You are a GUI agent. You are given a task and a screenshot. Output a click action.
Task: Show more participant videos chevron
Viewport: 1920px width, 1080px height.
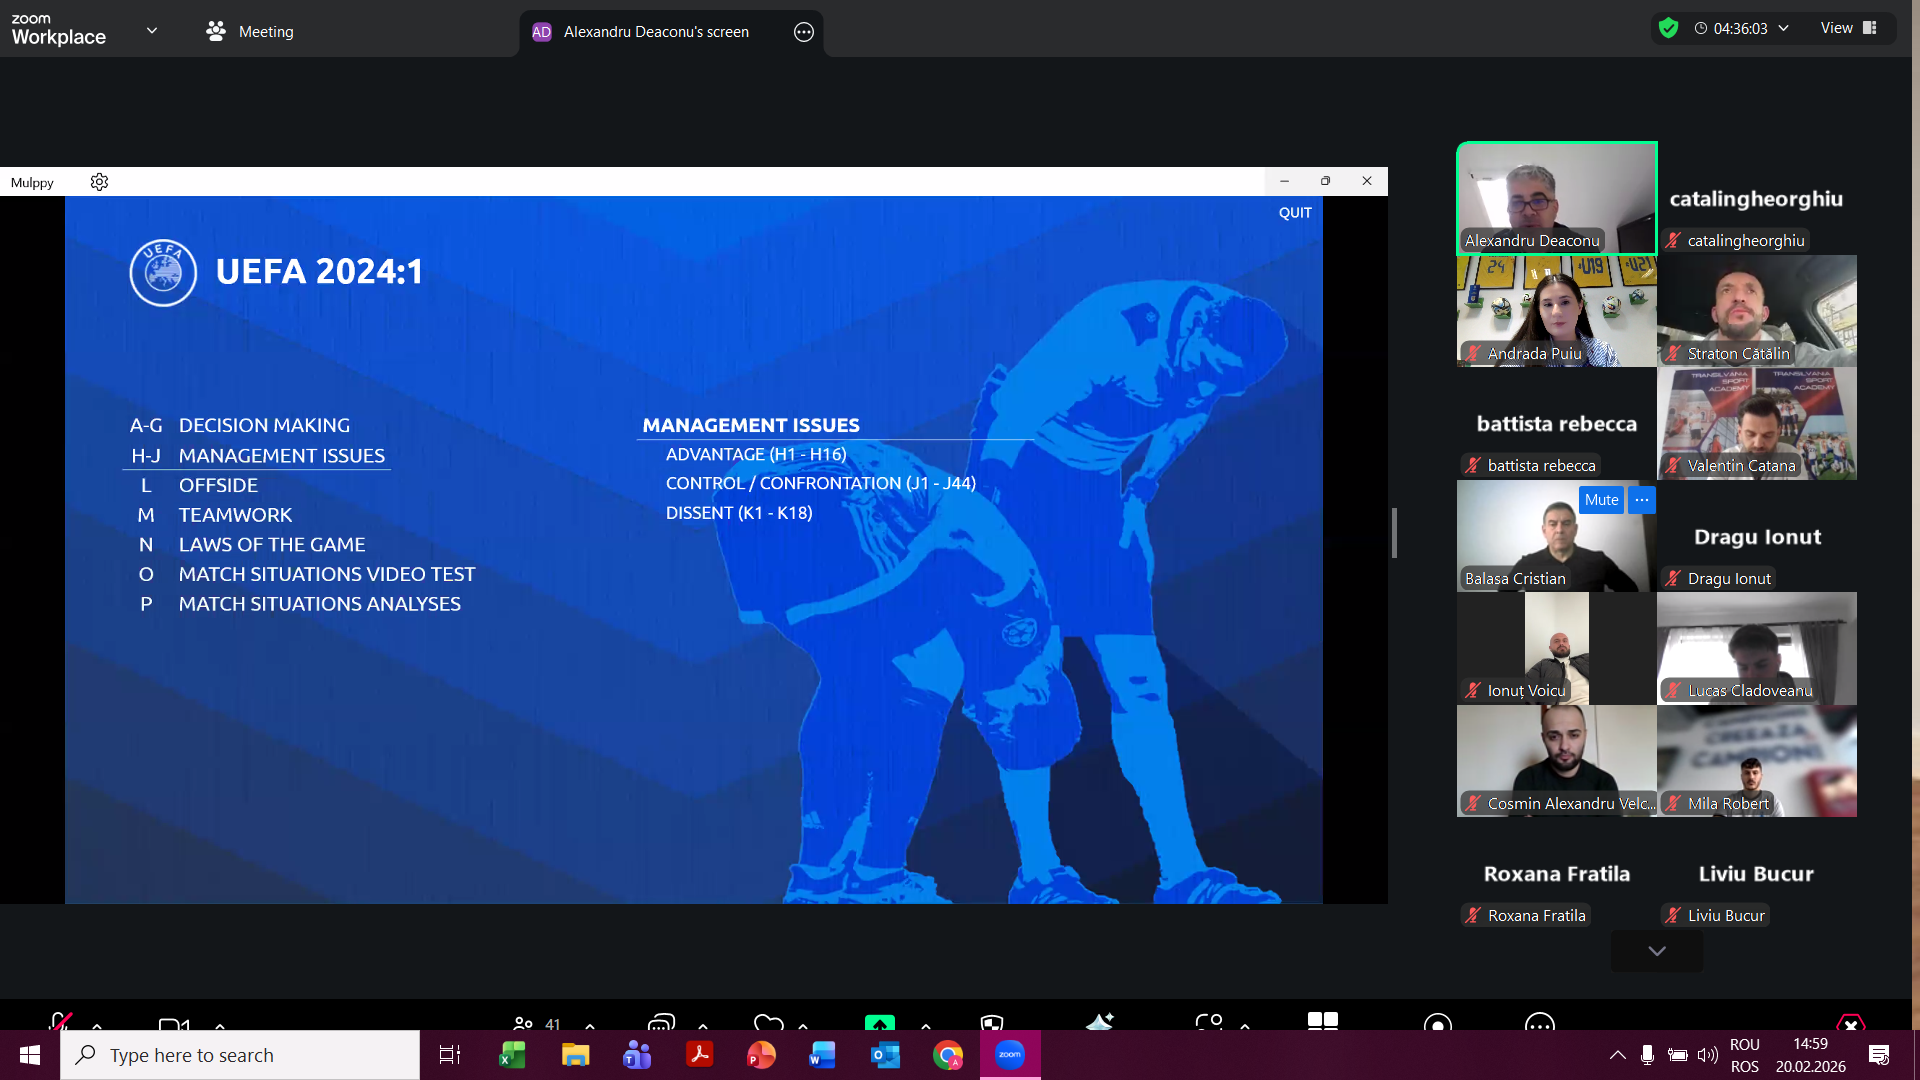pos(1656,951)
